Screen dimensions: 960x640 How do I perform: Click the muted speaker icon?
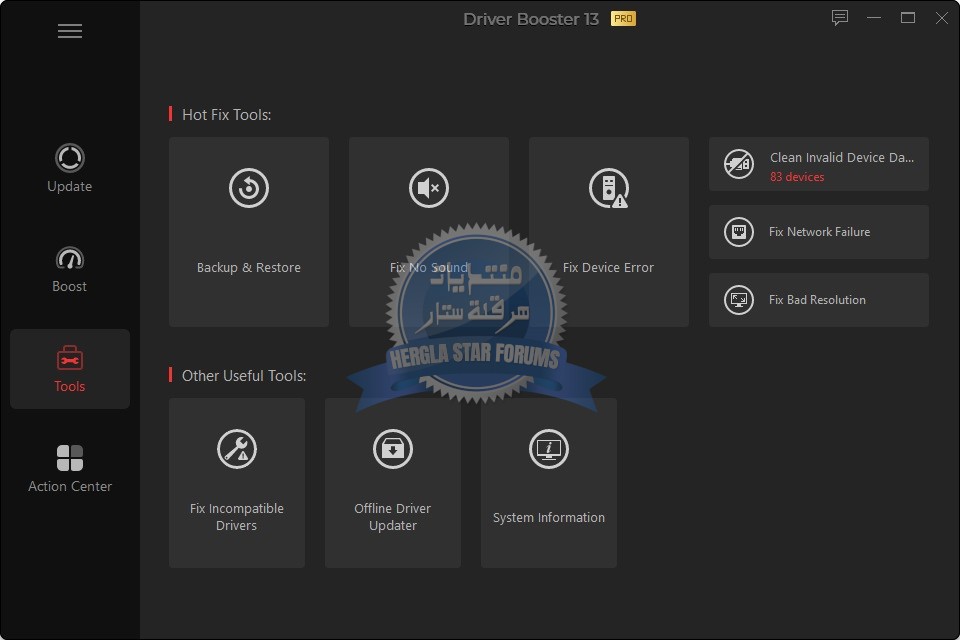point(429,188)
